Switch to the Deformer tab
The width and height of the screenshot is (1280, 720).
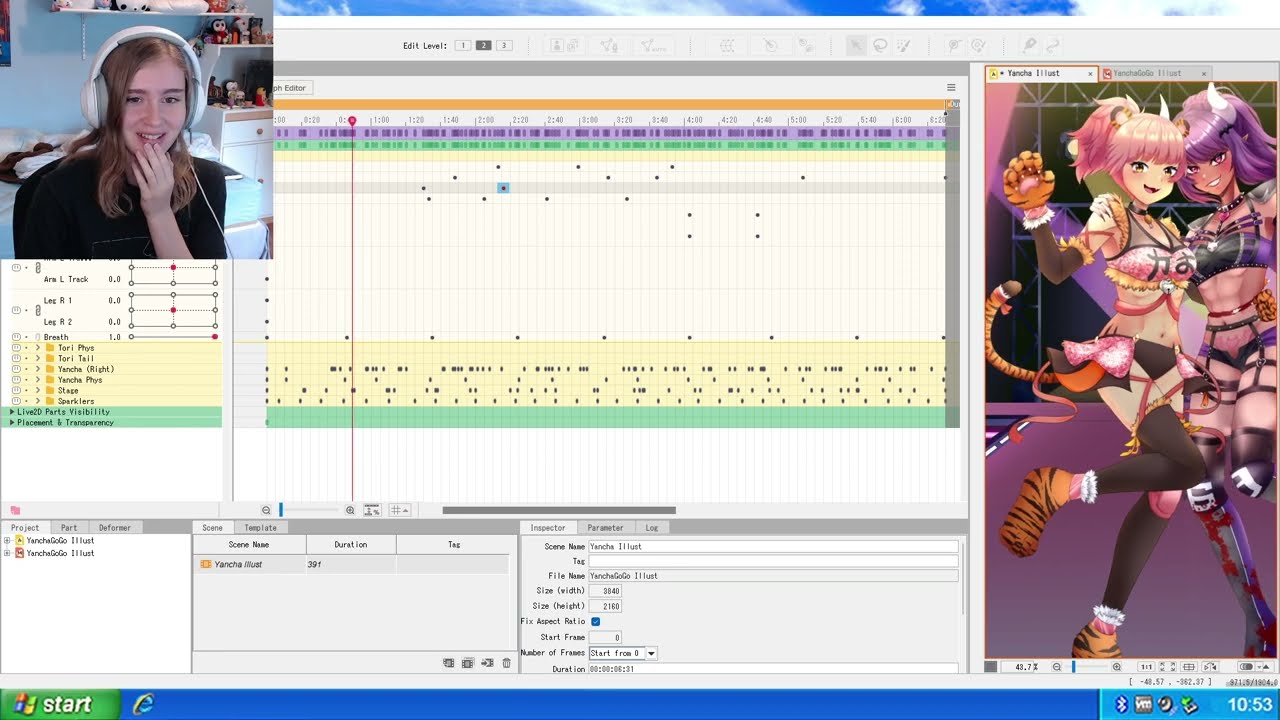pyautogui.click(x=115, y=528)
